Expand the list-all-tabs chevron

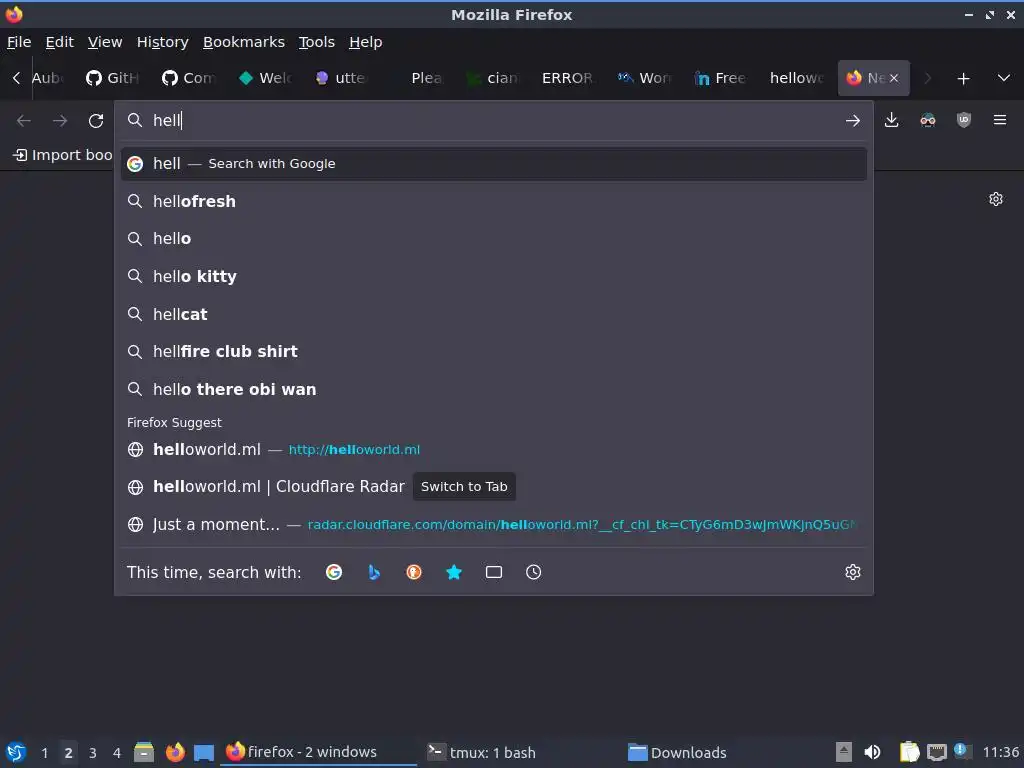coord(1004,78)
